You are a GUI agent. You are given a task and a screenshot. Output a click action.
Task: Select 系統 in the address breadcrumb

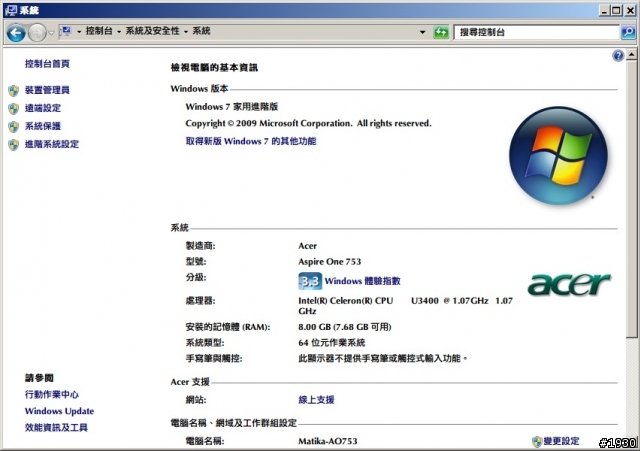click(x=201, y=31)
